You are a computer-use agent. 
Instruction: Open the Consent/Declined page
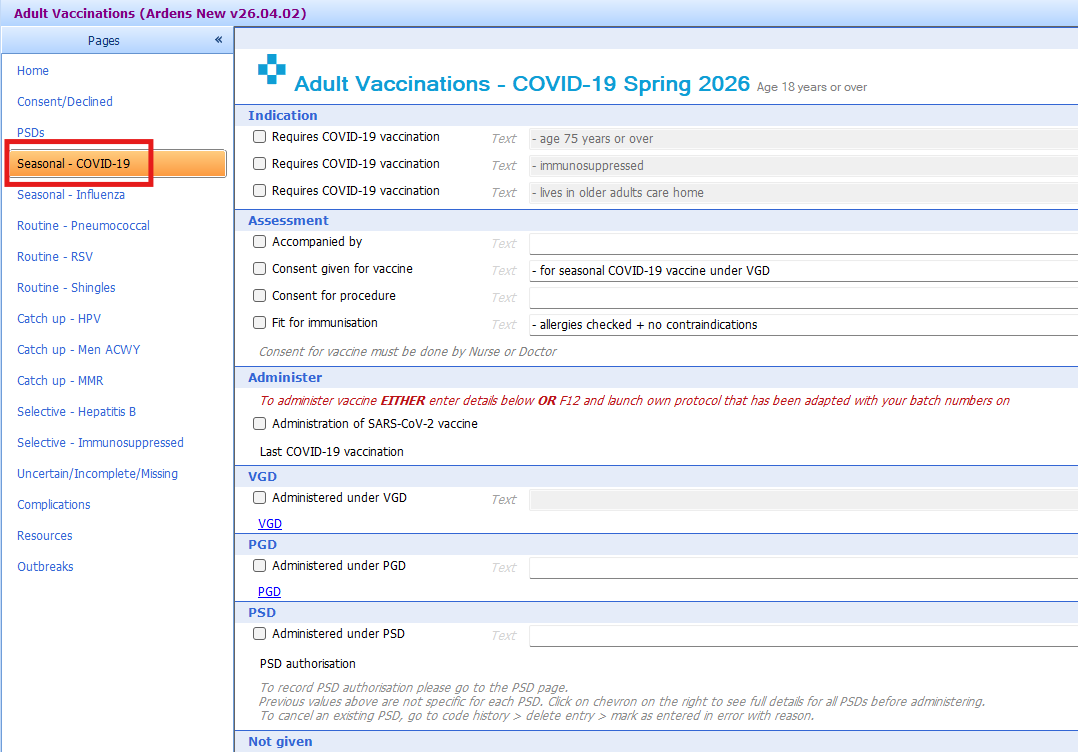point(65,102)
